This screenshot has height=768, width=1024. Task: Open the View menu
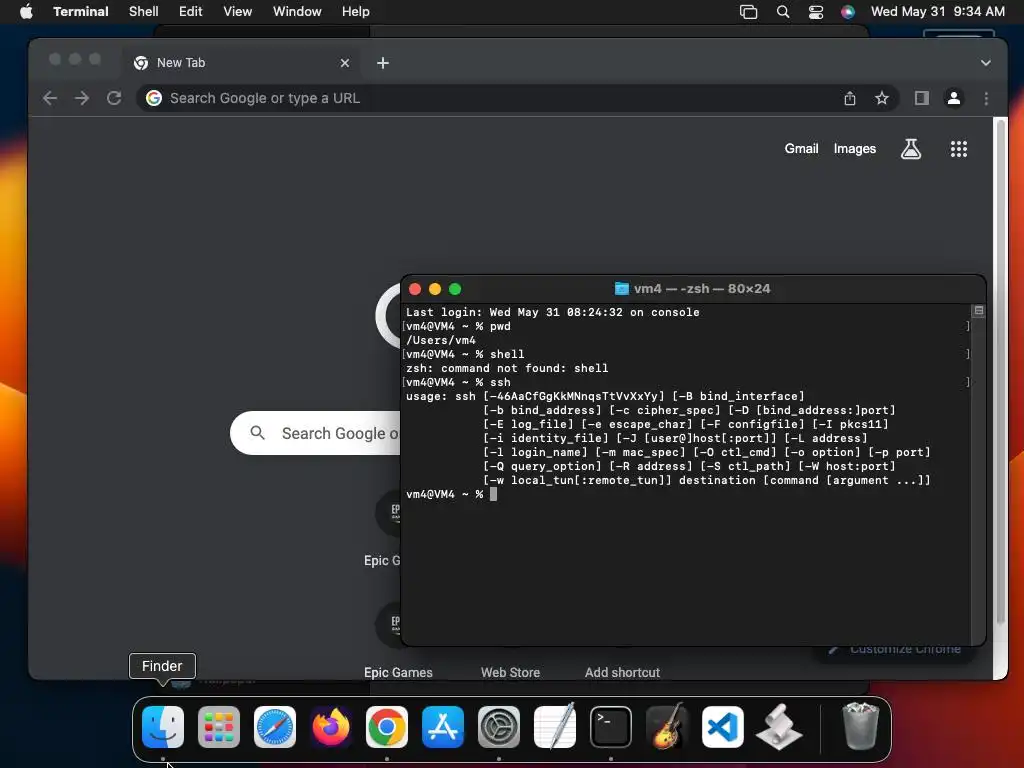(238, 12)
